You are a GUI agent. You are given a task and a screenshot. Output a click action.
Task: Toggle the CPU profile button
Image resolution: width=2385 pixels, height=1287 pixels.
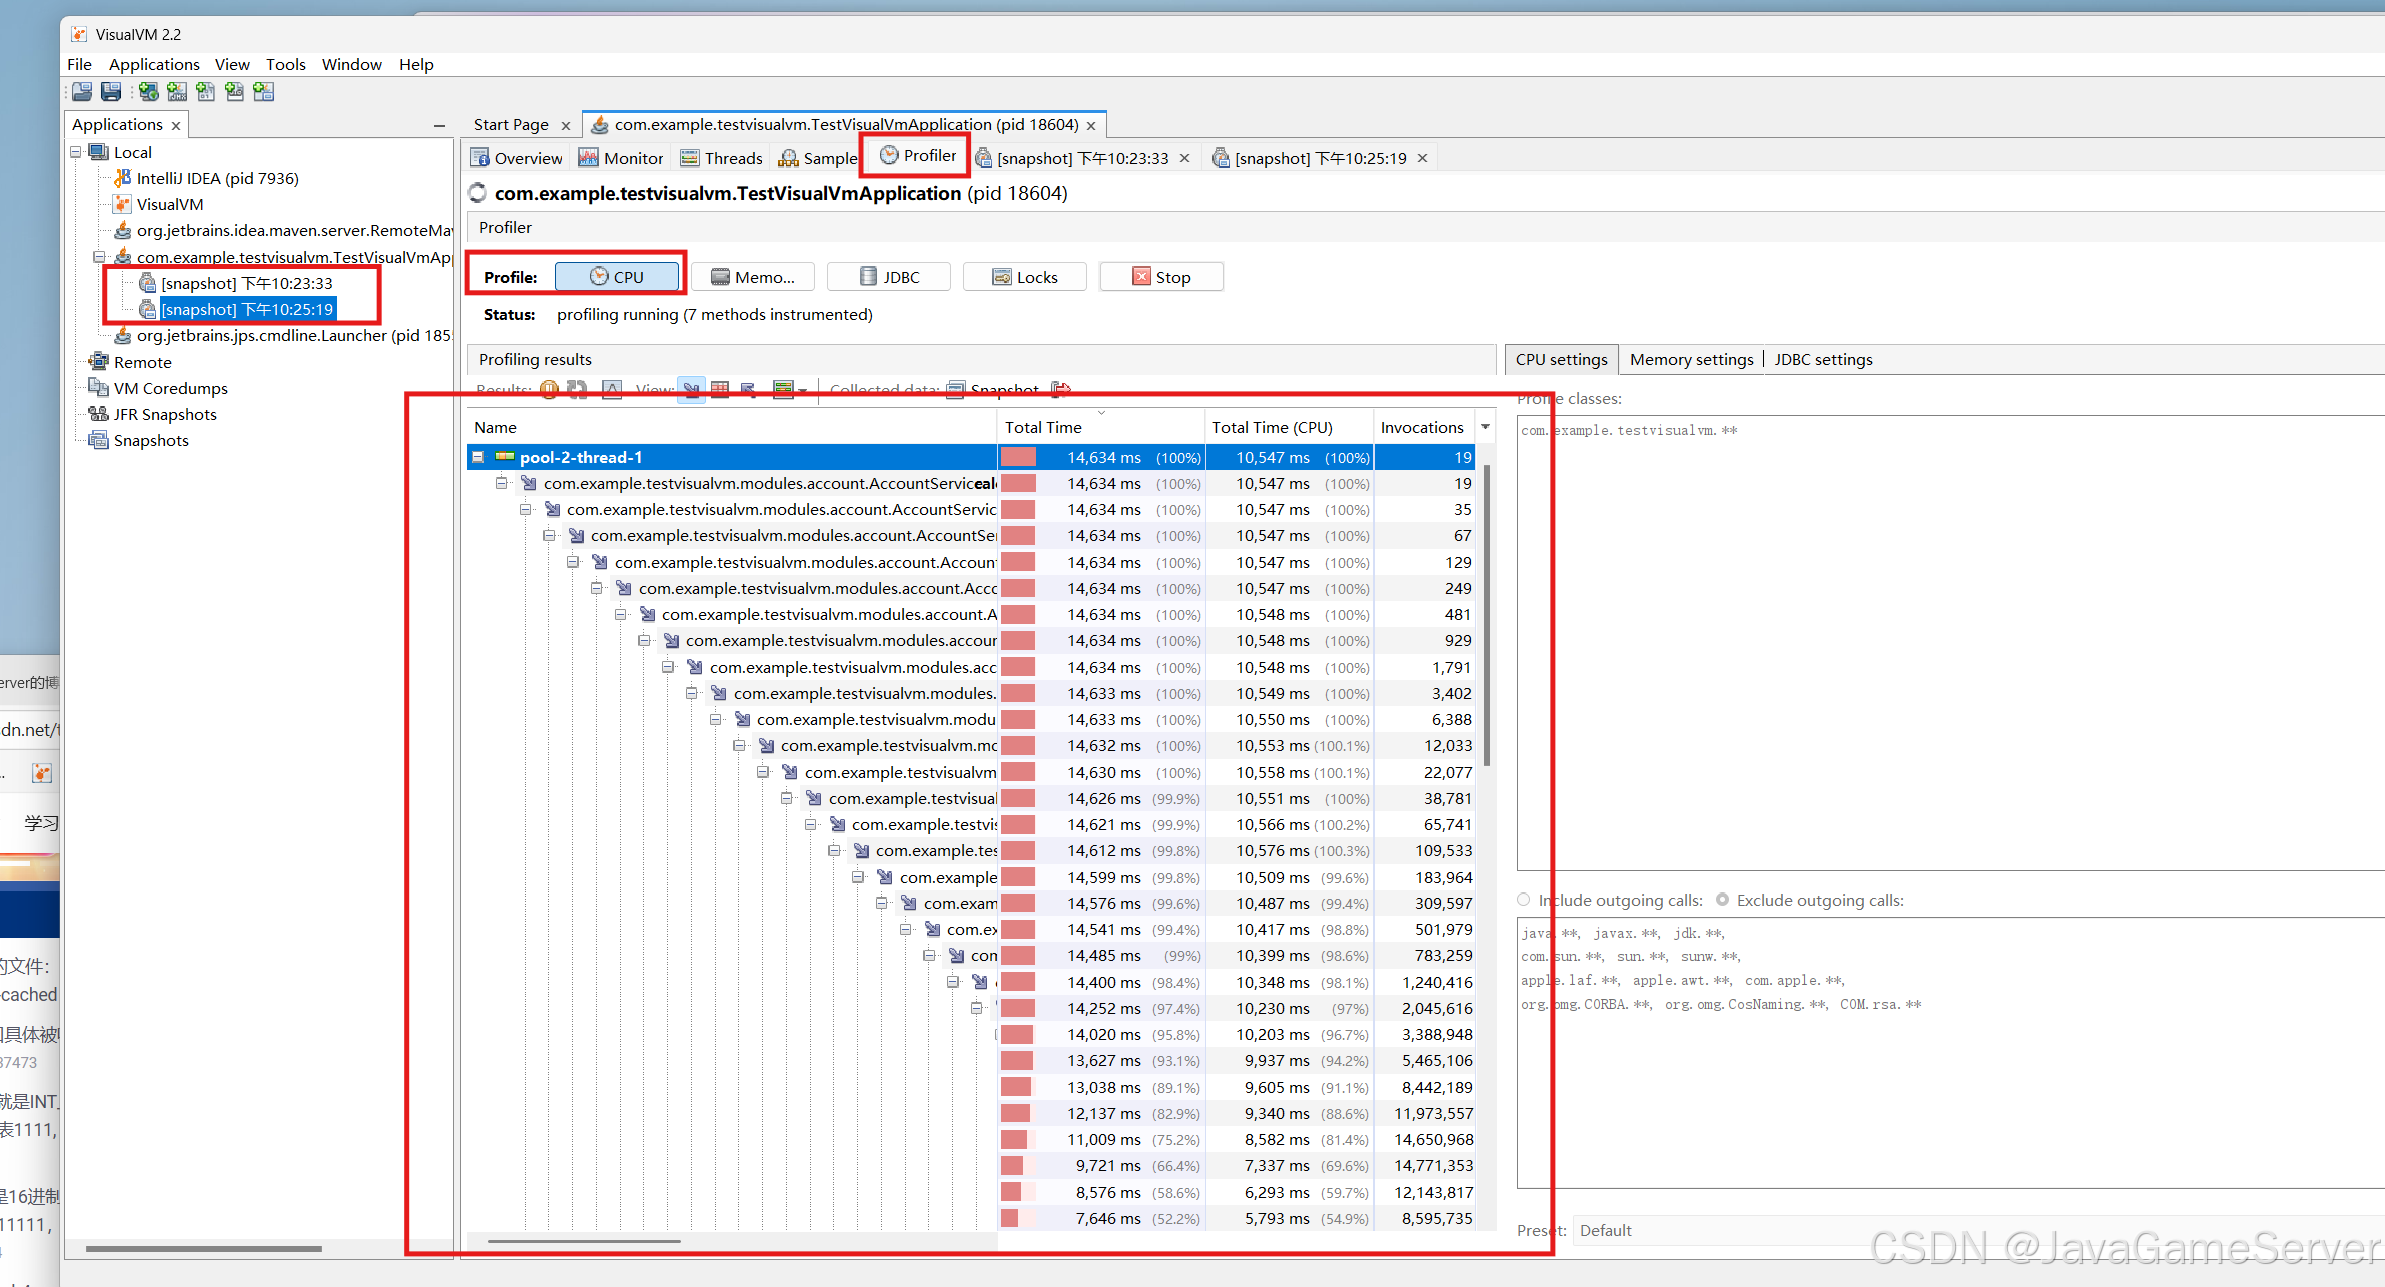coord(617,277)
